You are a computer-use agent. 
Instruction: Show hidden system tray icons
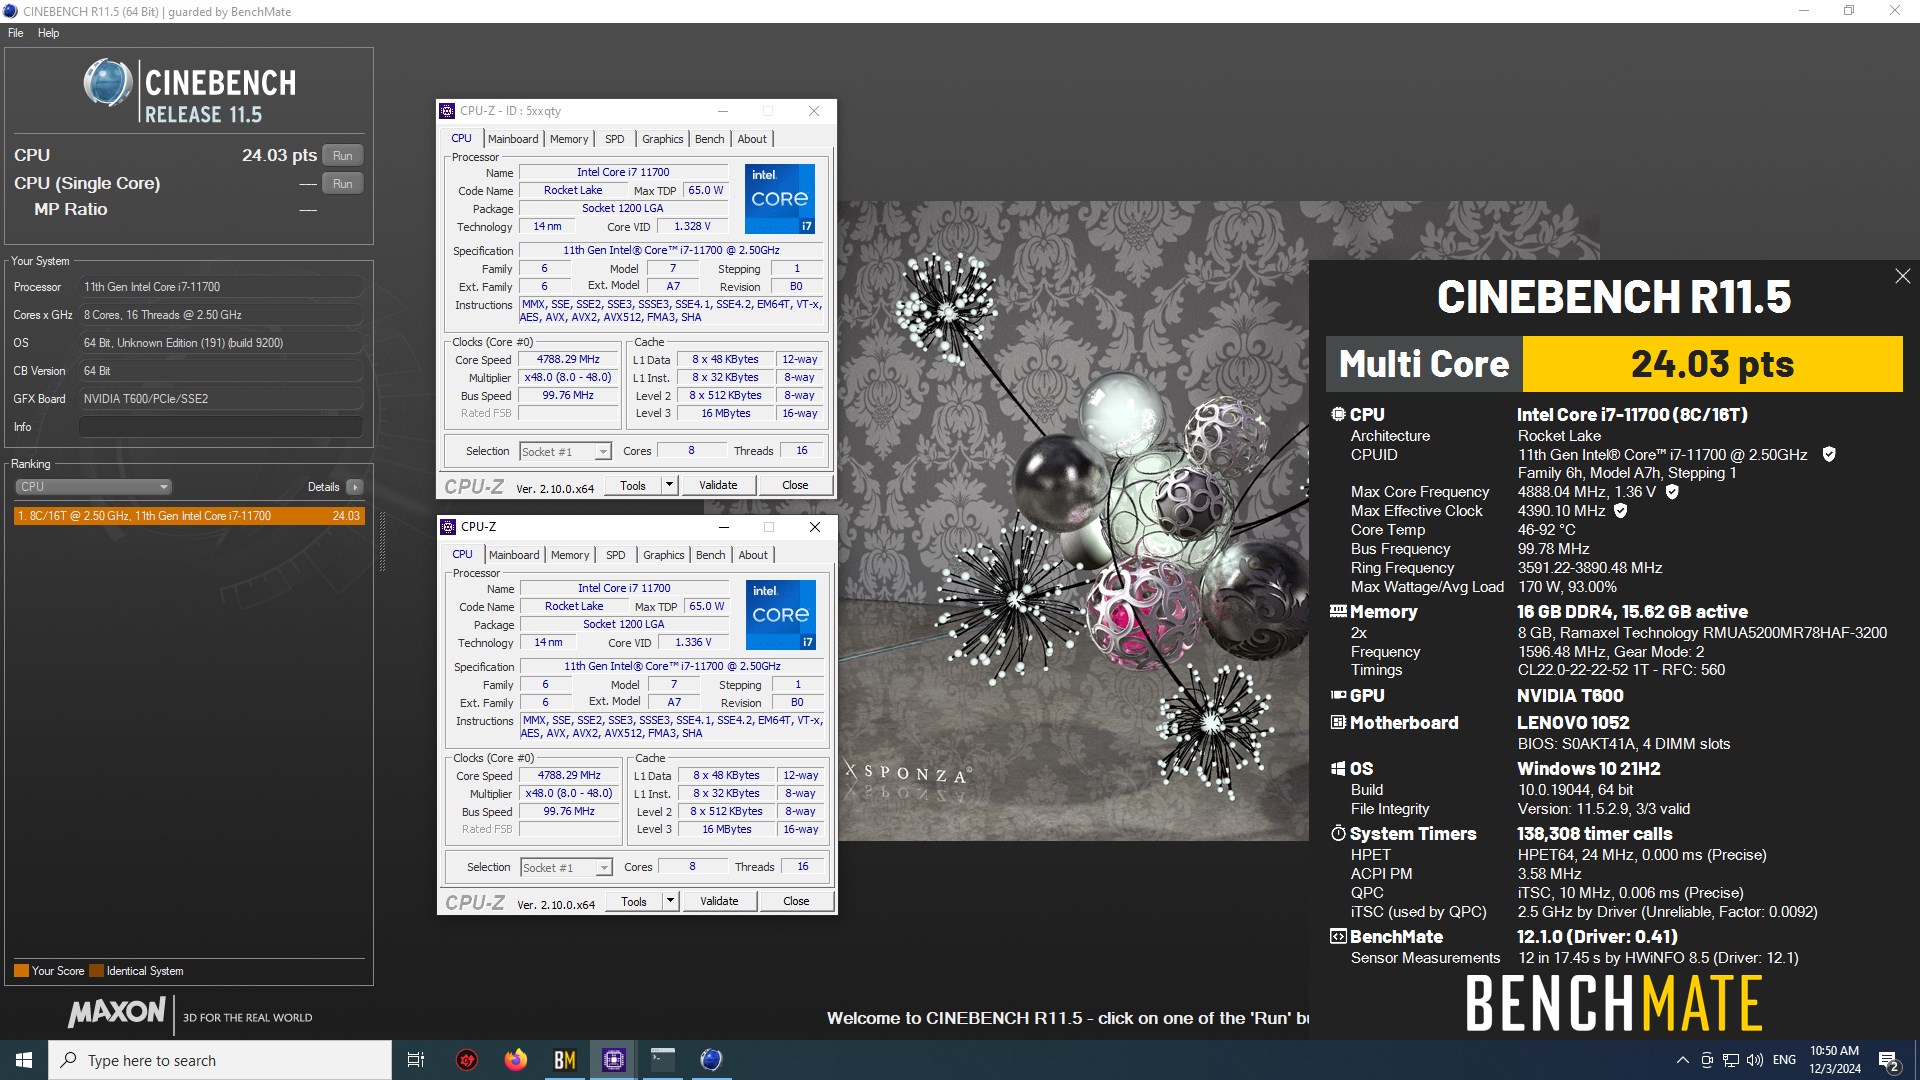click(1683, 1060)
